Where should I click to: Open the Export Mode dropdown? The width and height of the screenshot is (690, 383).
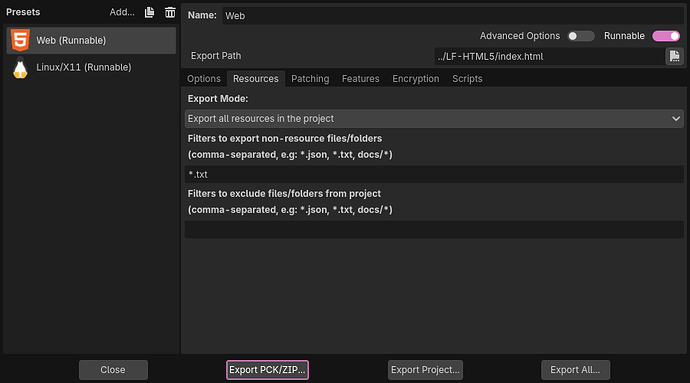(x=434, y=119)
